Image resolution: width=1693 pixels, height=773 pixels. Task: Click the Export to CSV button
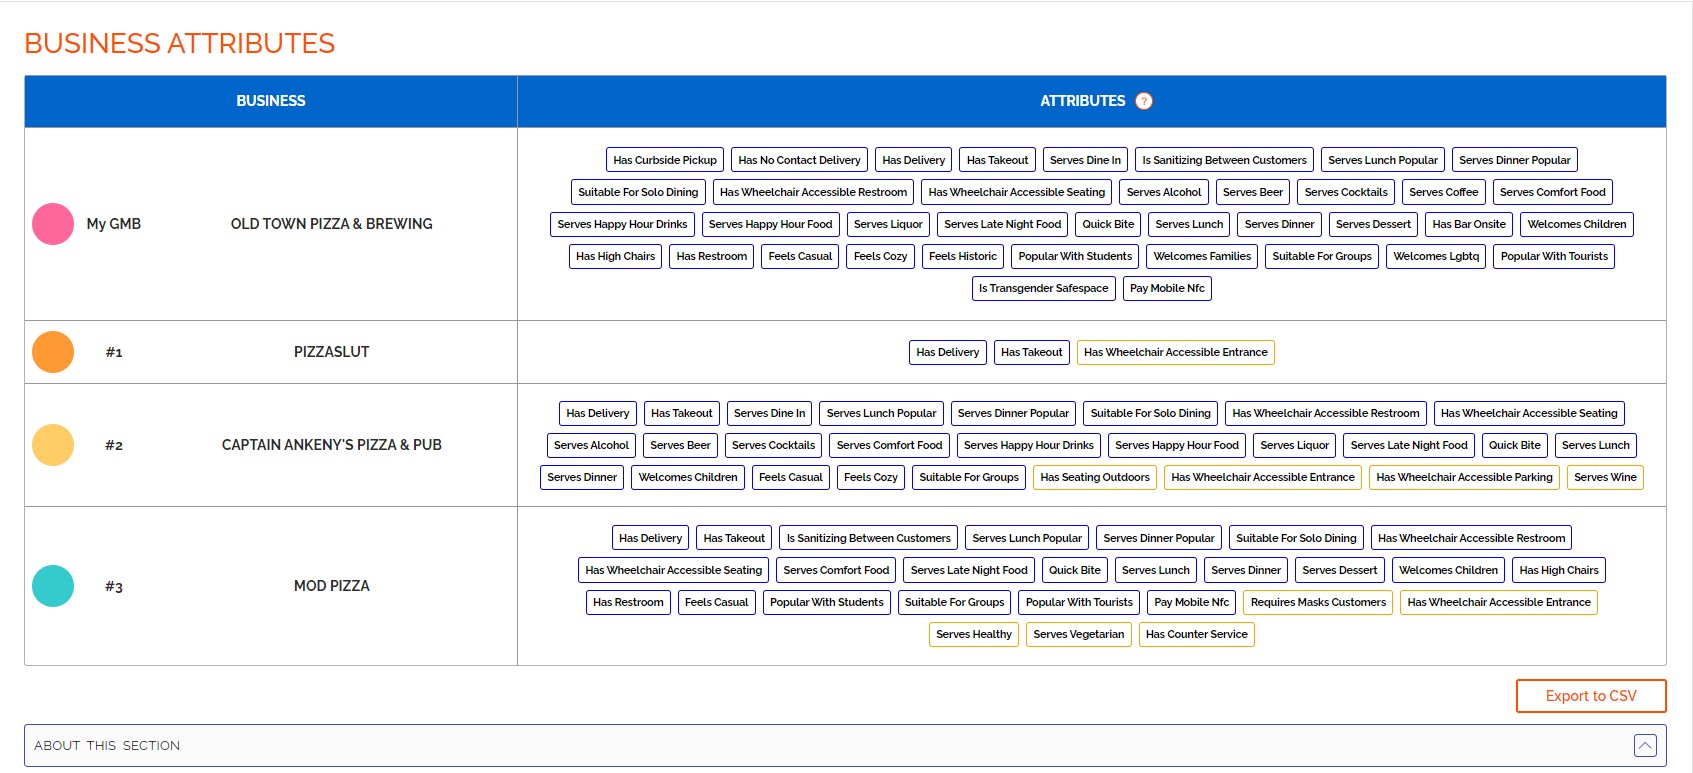click(x=1590, y=696)
